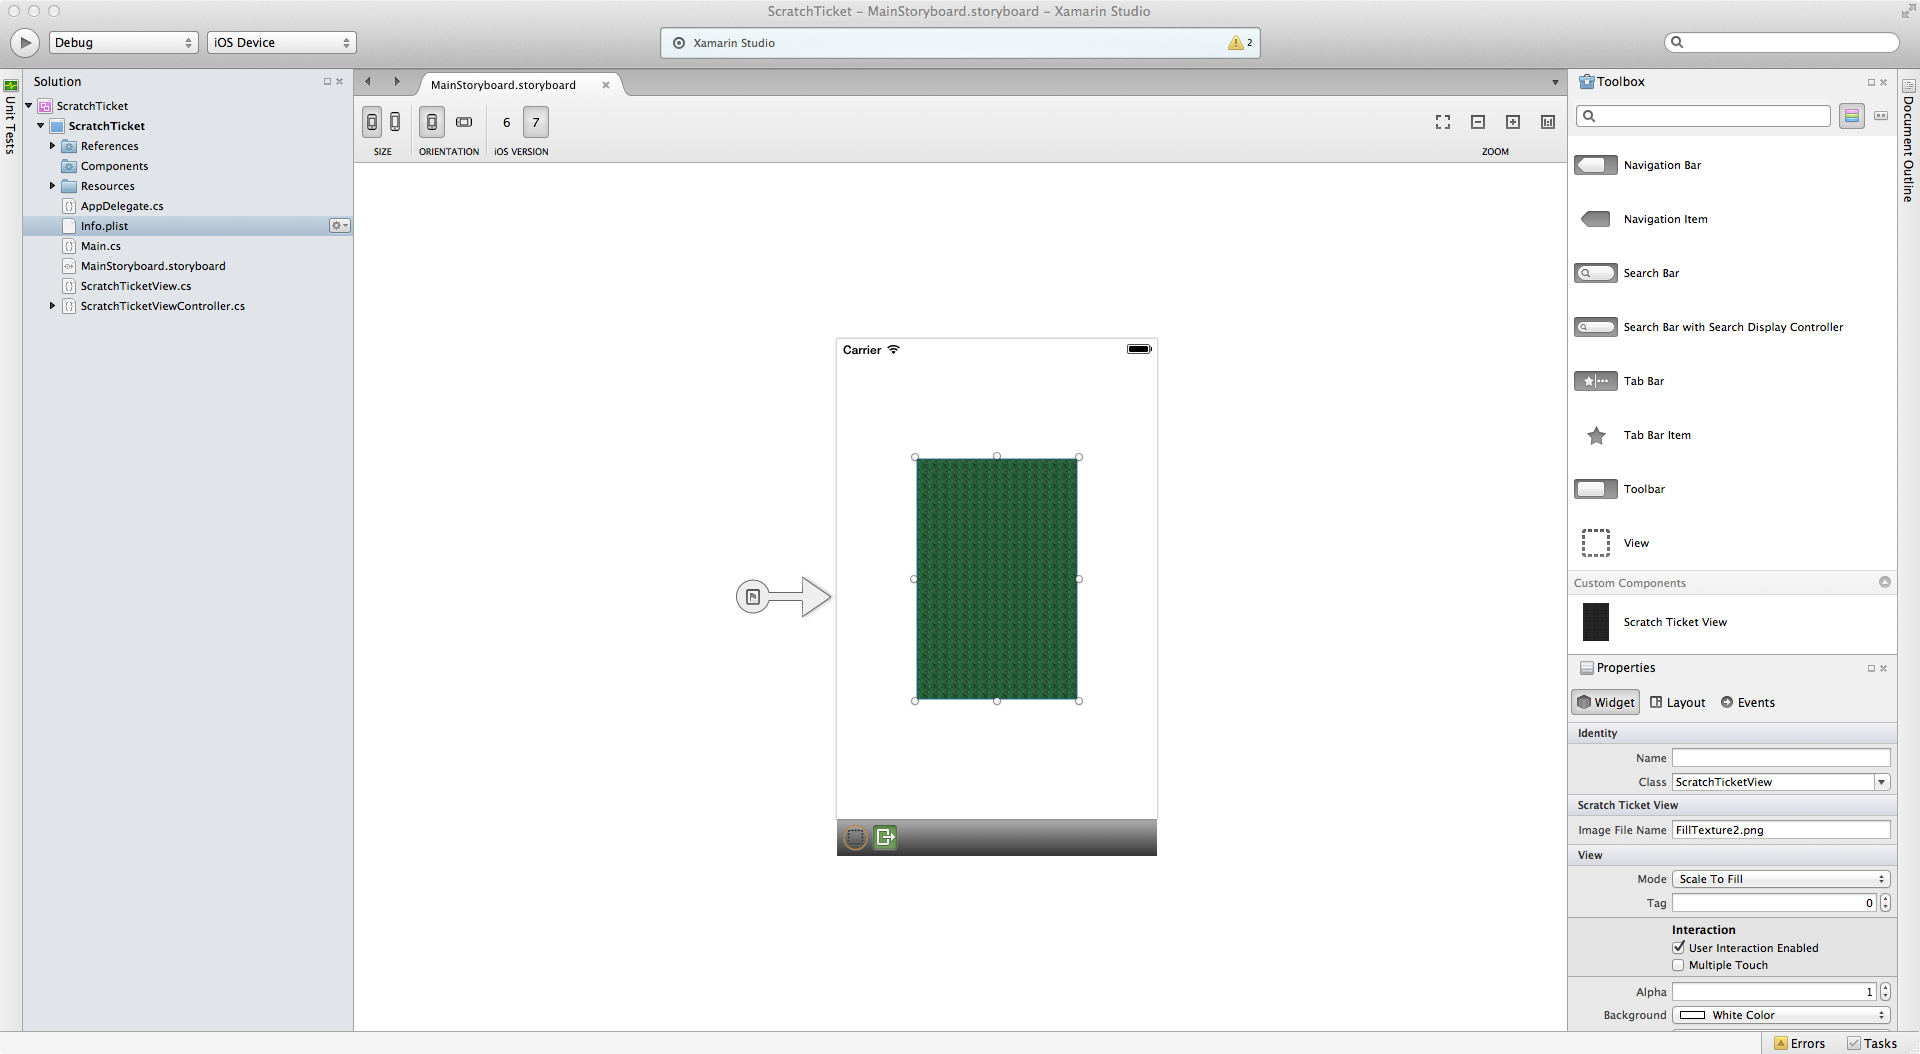Open the Debug configuration dropdown
1920x1054 pixels.
[122, 43]
